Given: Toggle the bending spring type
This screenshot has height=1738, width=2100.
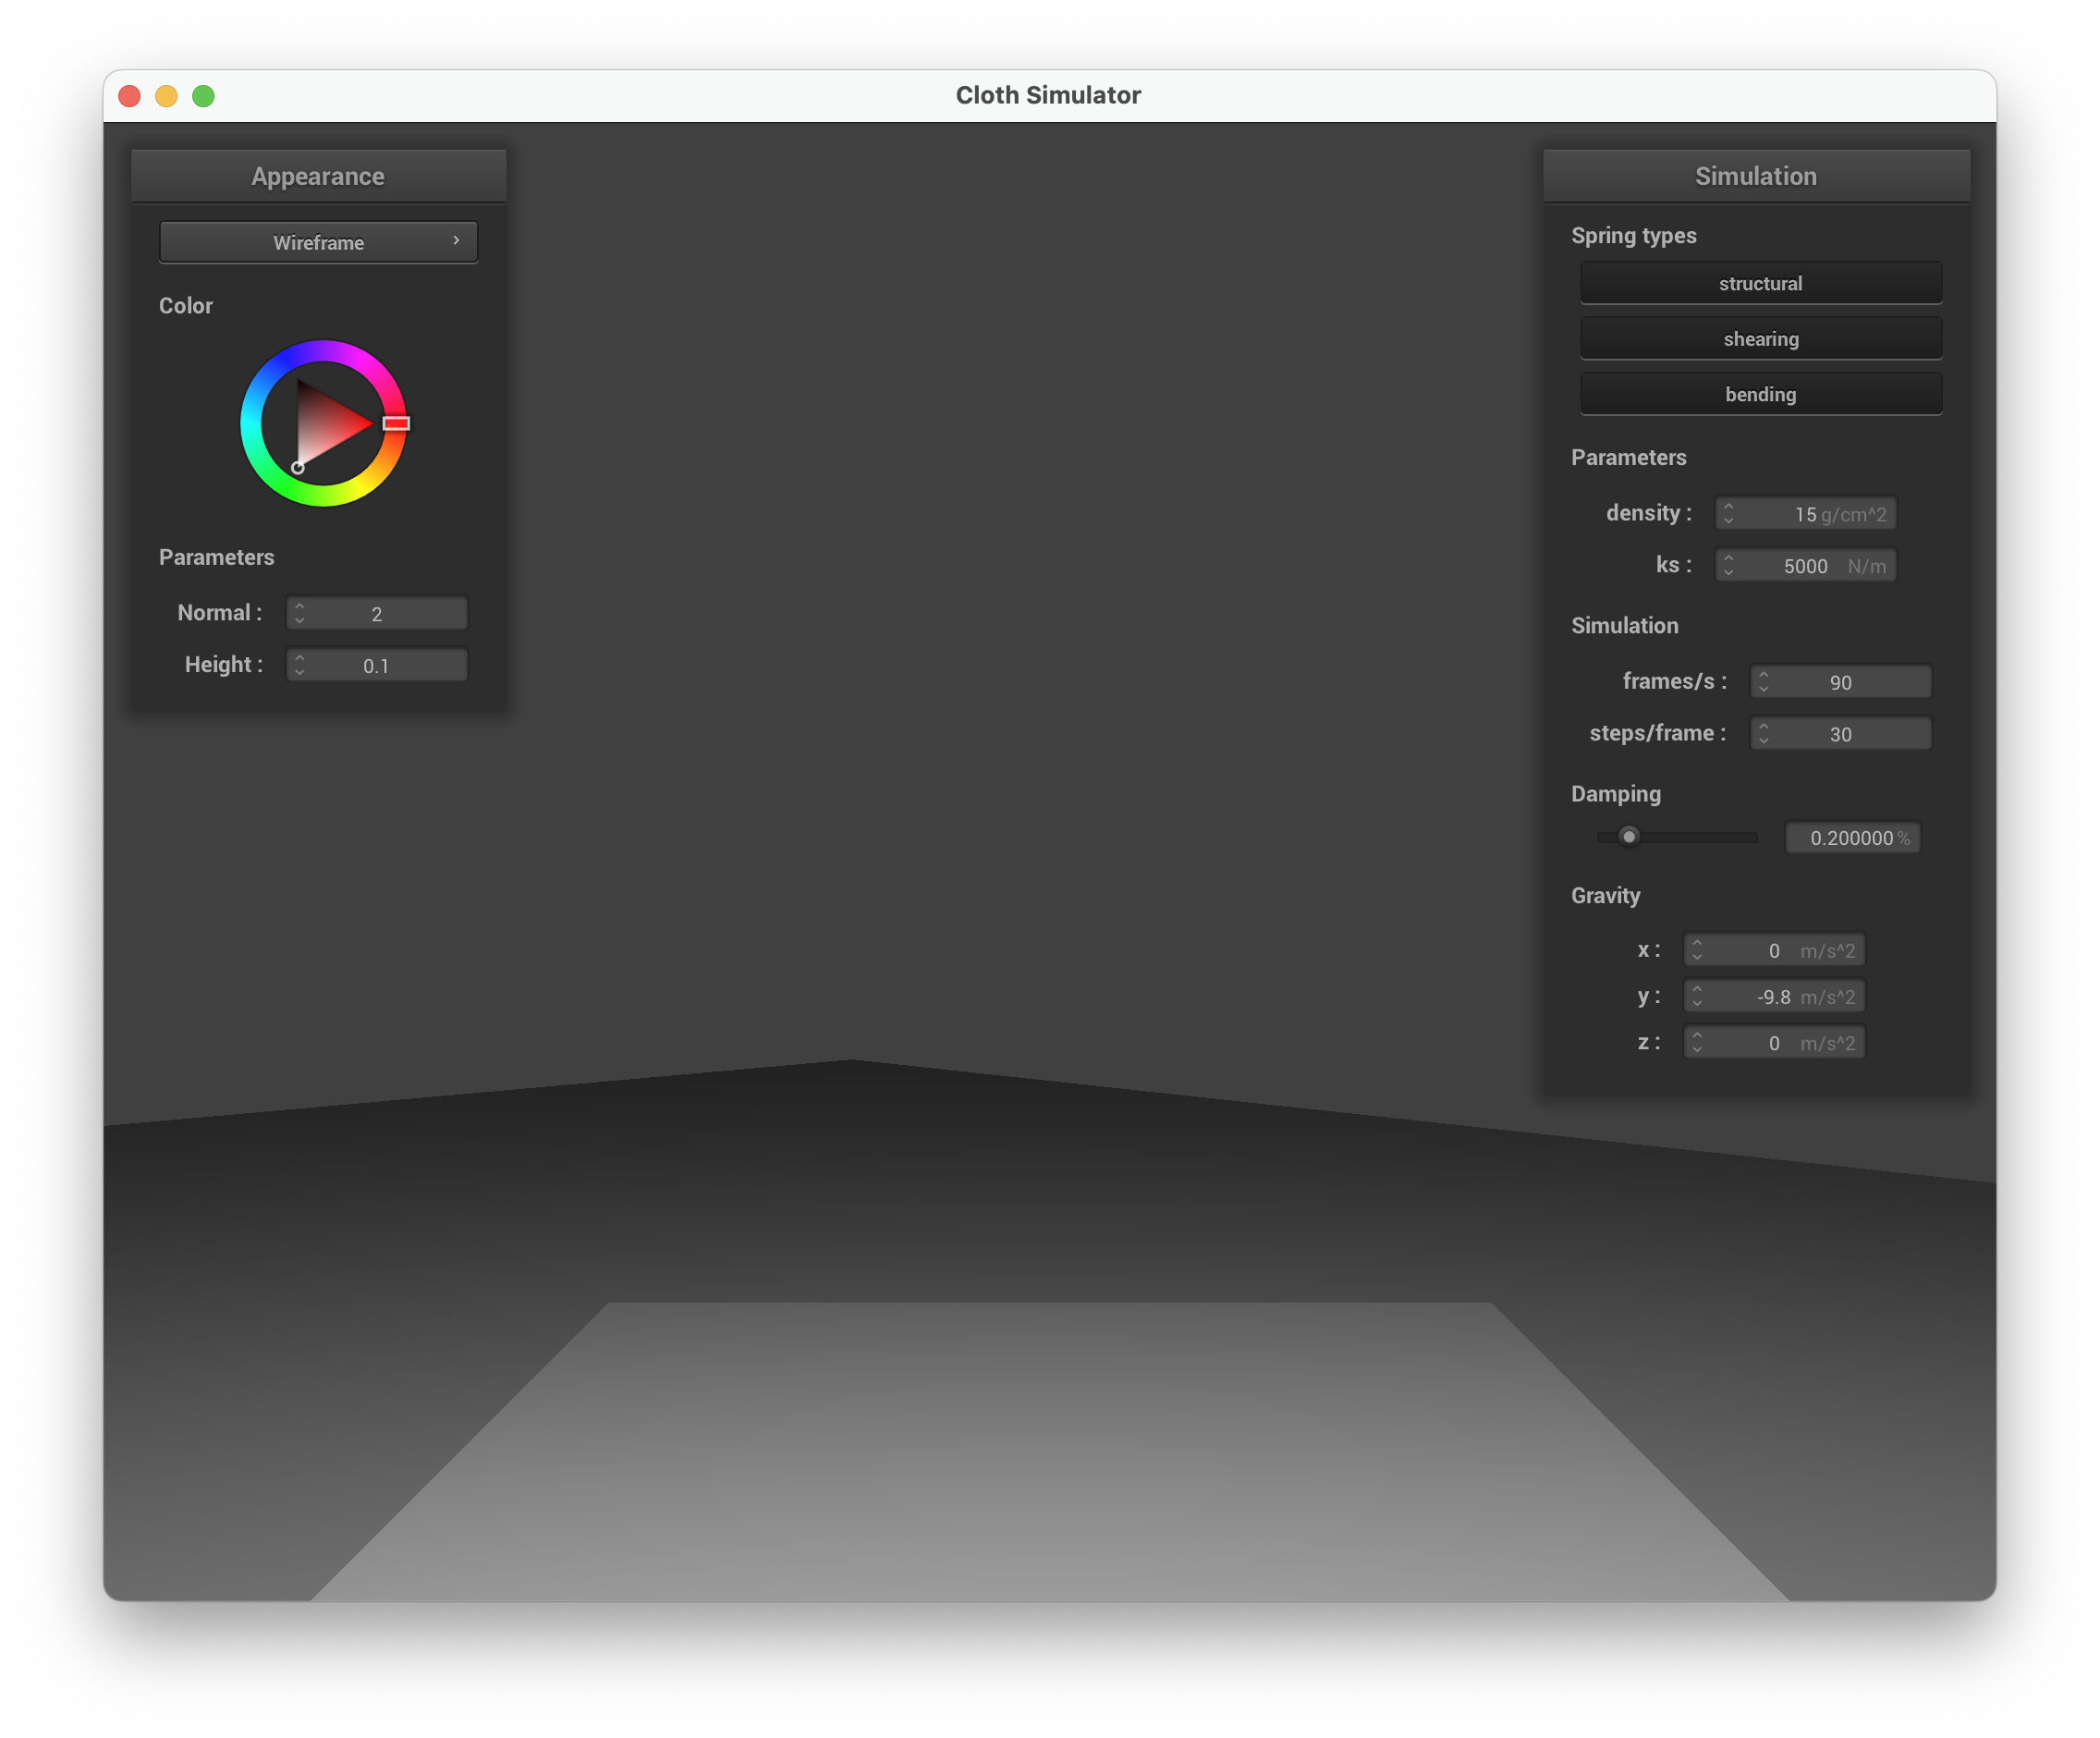Looking at the screenshot, I should point(1760,394).
